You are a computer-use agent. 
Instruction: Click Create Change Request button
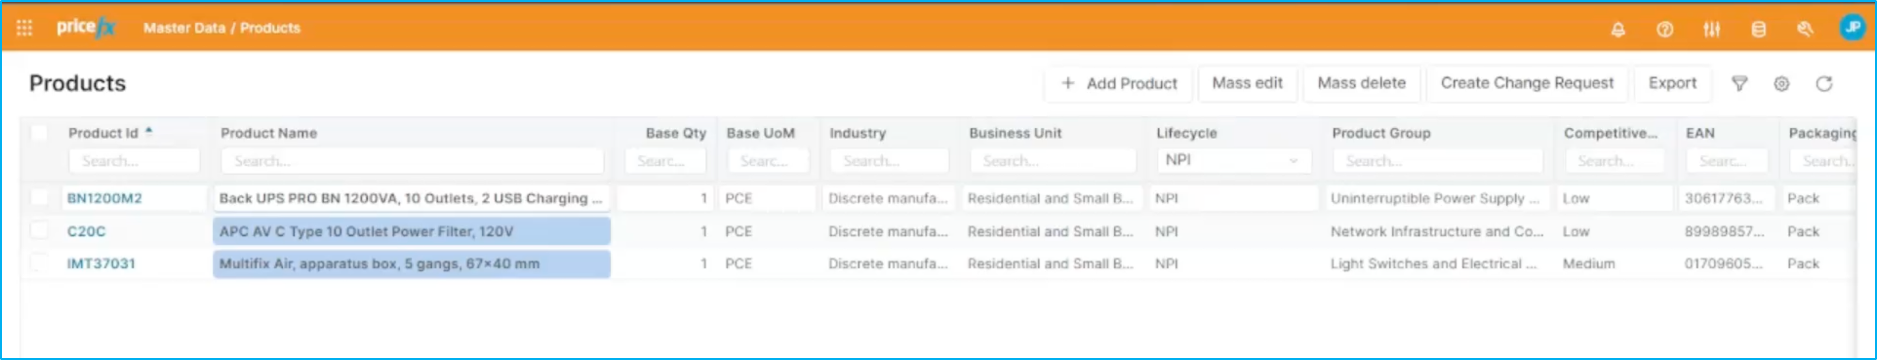[1527, 83]
